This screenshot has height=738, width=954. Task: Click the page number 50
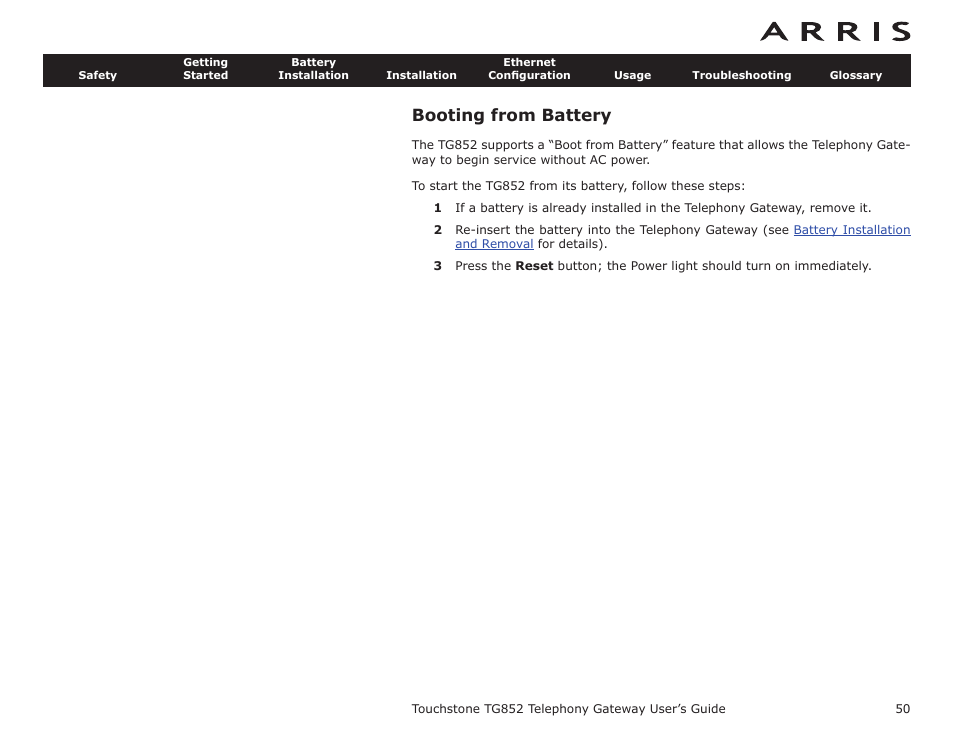pos(903,709)
